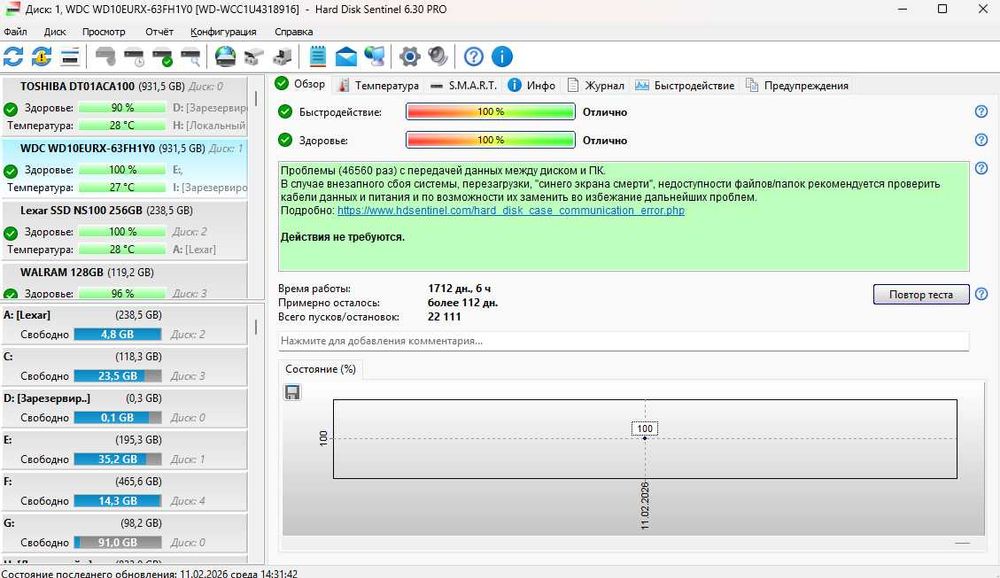1000x578 pixels.
Task: Click the computer with disk toolbar icon
Action: [282, 57]
